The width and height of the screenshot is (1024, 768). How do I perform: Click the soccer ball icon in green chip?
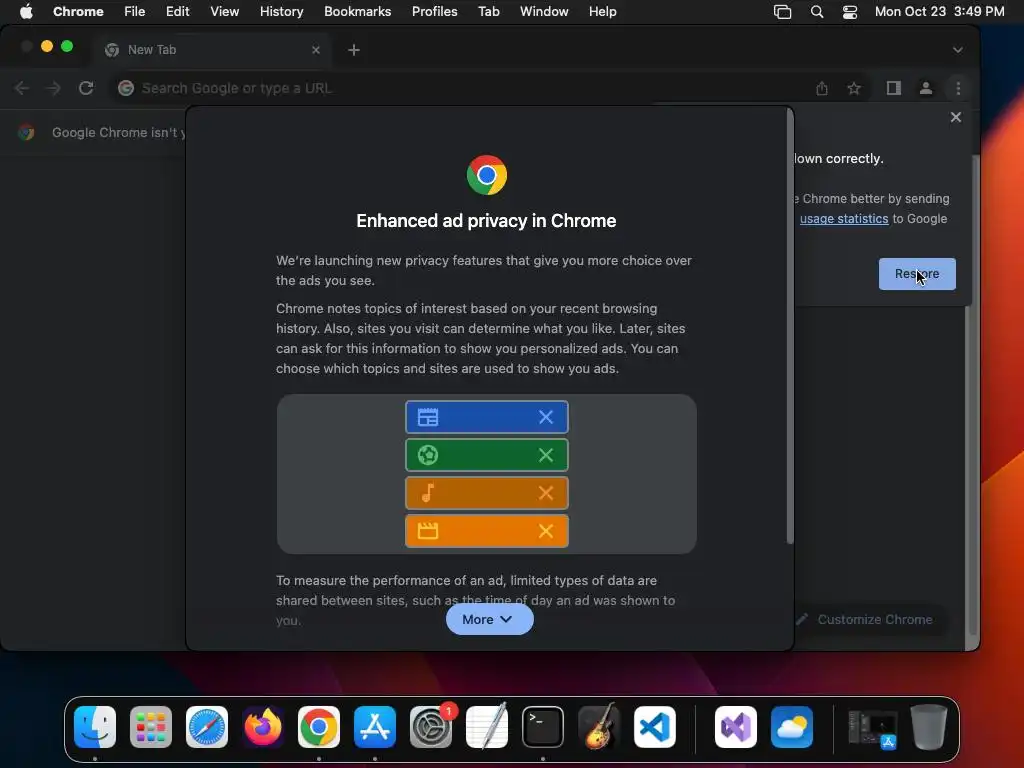point(428,455)
